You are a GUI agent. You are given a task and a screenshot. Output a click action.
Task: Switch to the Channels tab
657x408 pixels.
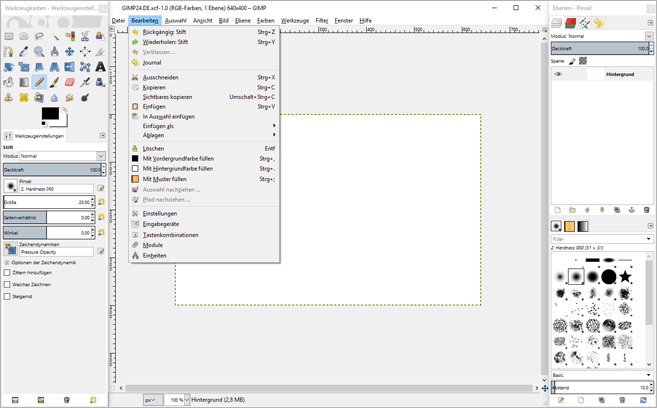tap(570, 23)
